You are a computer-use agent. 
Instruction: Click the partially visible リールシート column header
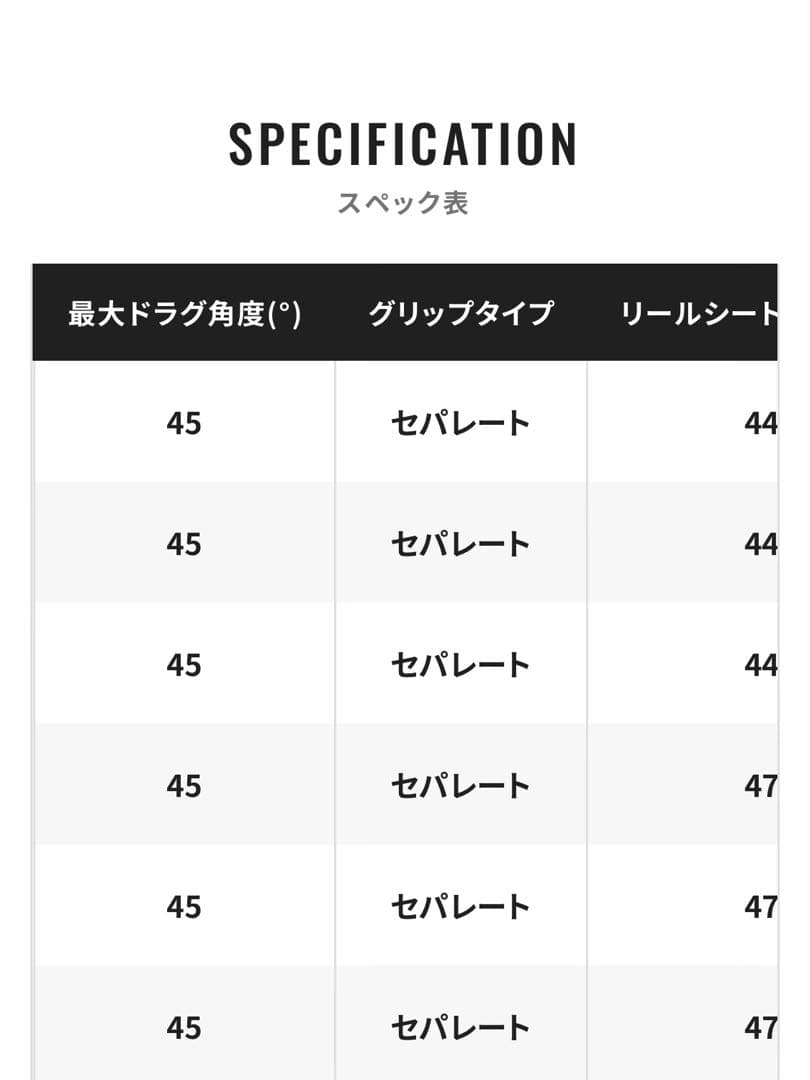(x=698, y=313)
